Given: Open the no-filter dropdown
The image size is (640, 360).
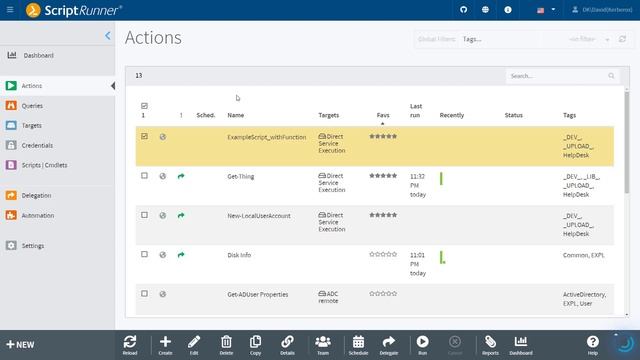Looking at the screenshot, I should click(589, 39).
